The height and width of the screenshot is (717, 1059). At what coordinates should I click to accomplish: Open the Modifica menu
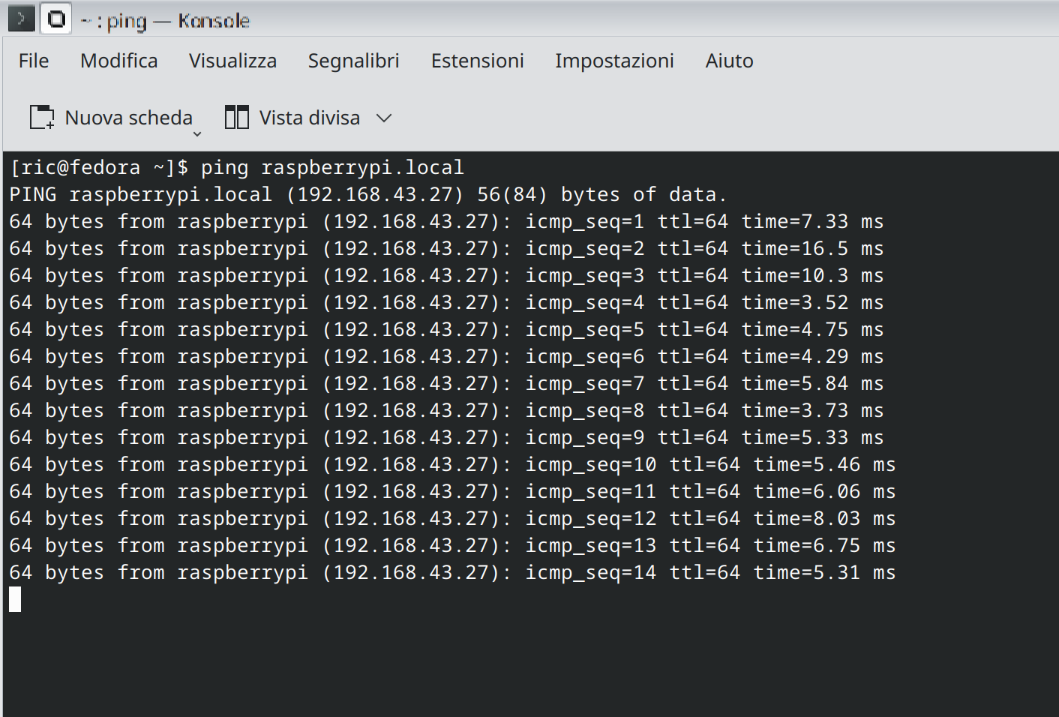click(x=119, y=61)
